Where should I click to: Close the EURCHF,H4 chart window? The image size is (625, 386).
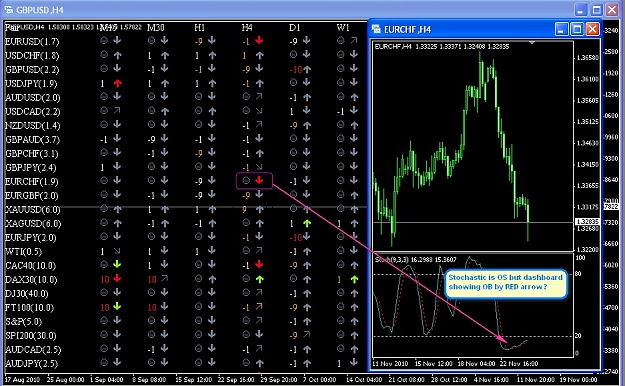(593, 29)
